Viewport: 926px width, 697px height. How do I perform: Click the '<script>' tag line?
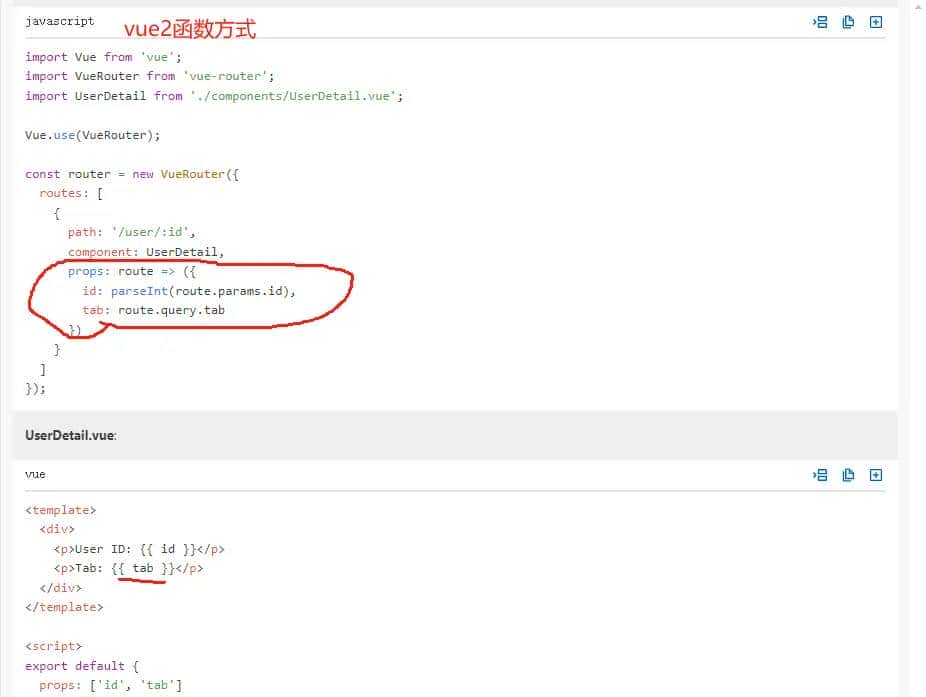(x=53, y=646)
